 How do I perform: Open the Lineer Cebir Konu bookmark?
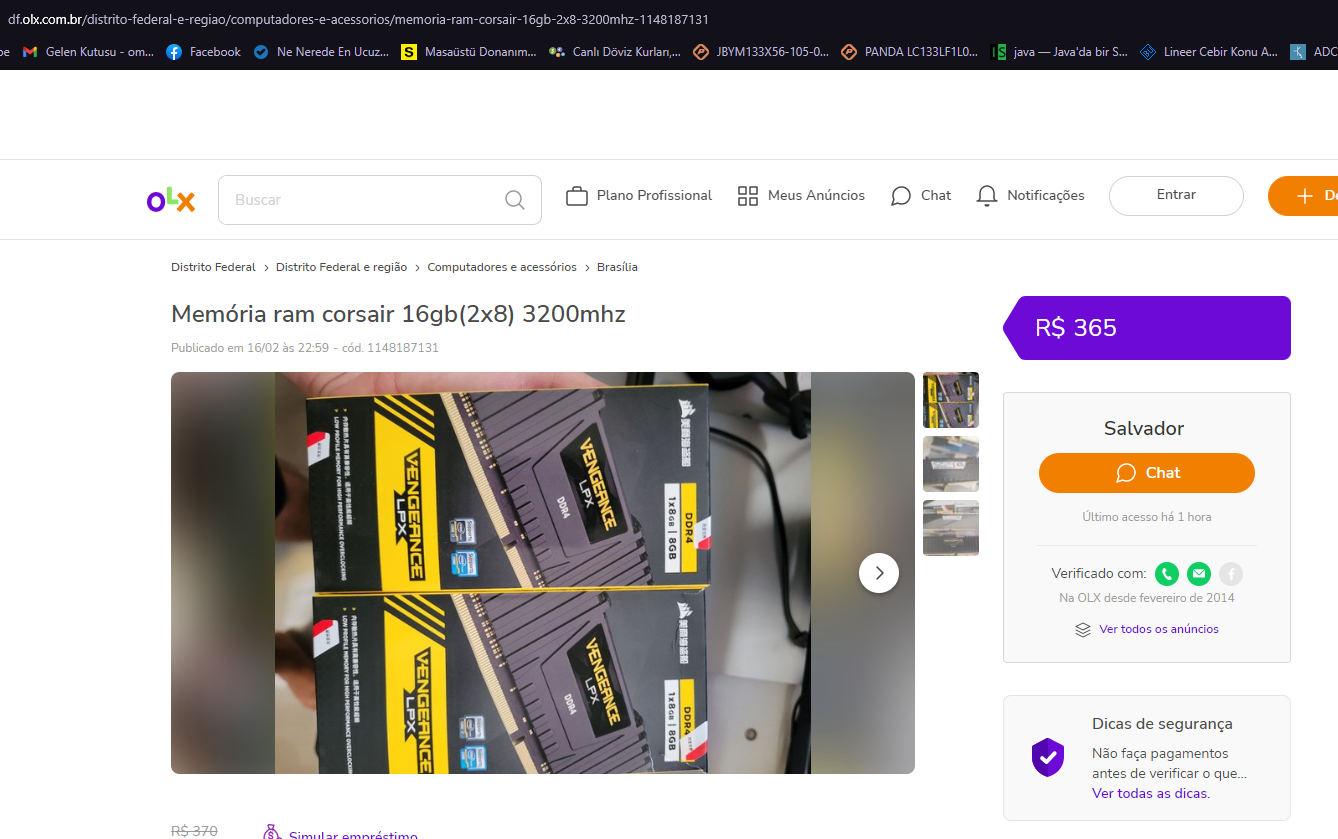click(x=1209, y=52)
